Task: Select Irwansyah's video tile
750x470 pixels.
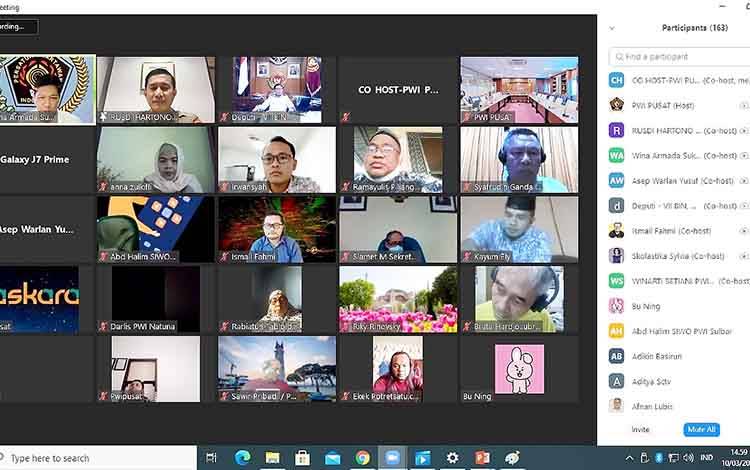Action: click(x=277, y=159)
